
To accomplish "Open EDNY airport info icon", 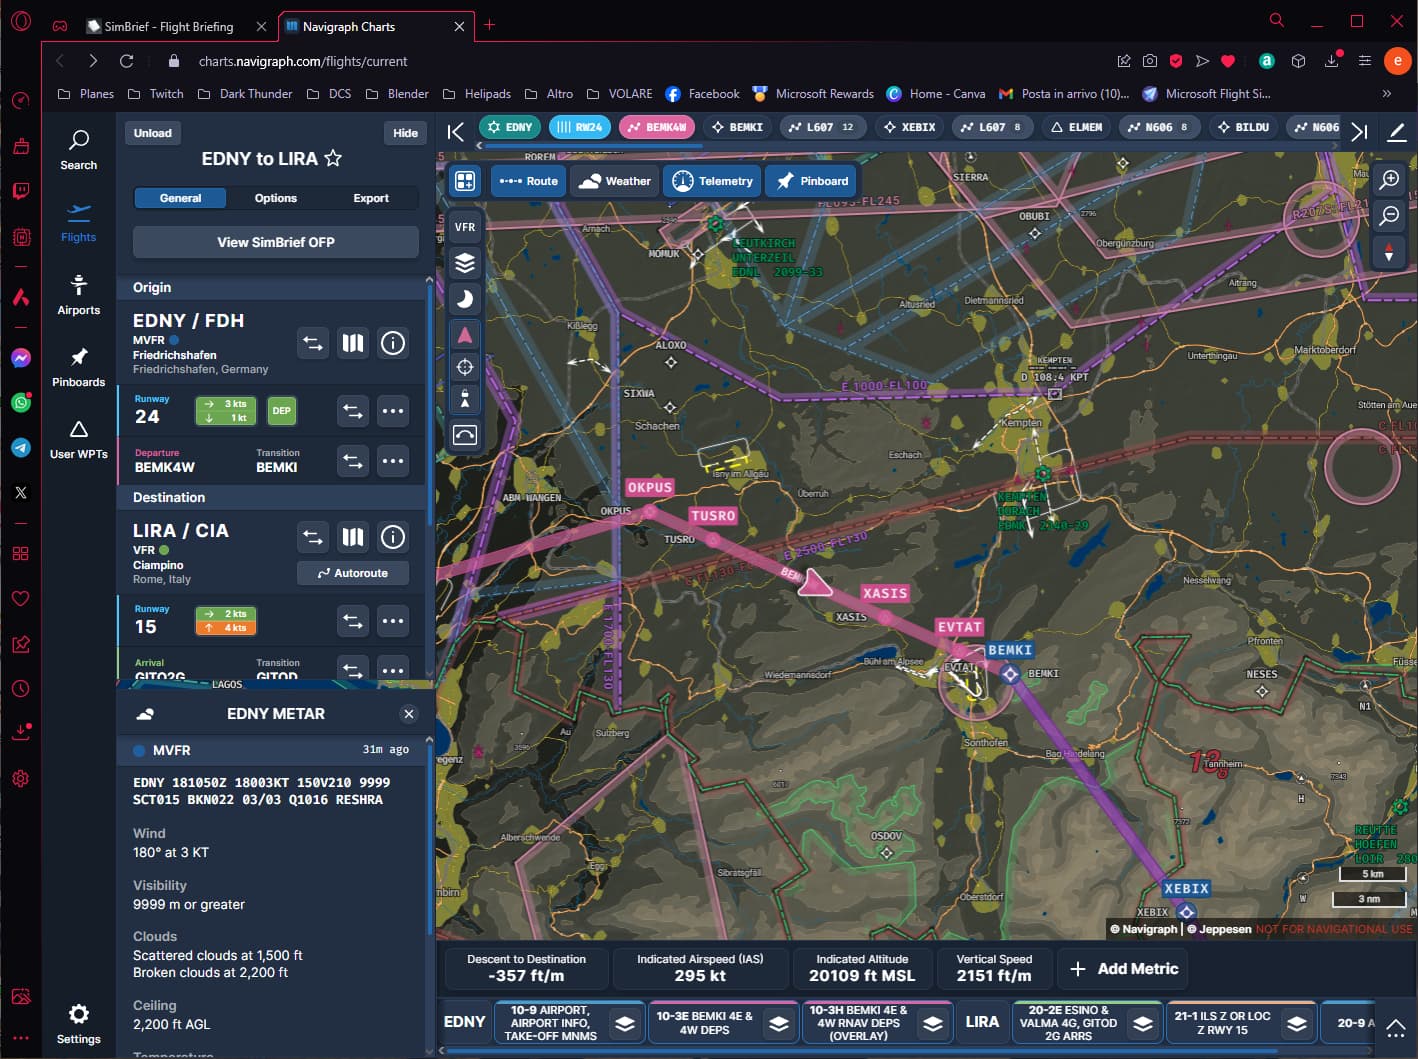I will [x=393, y=343].
